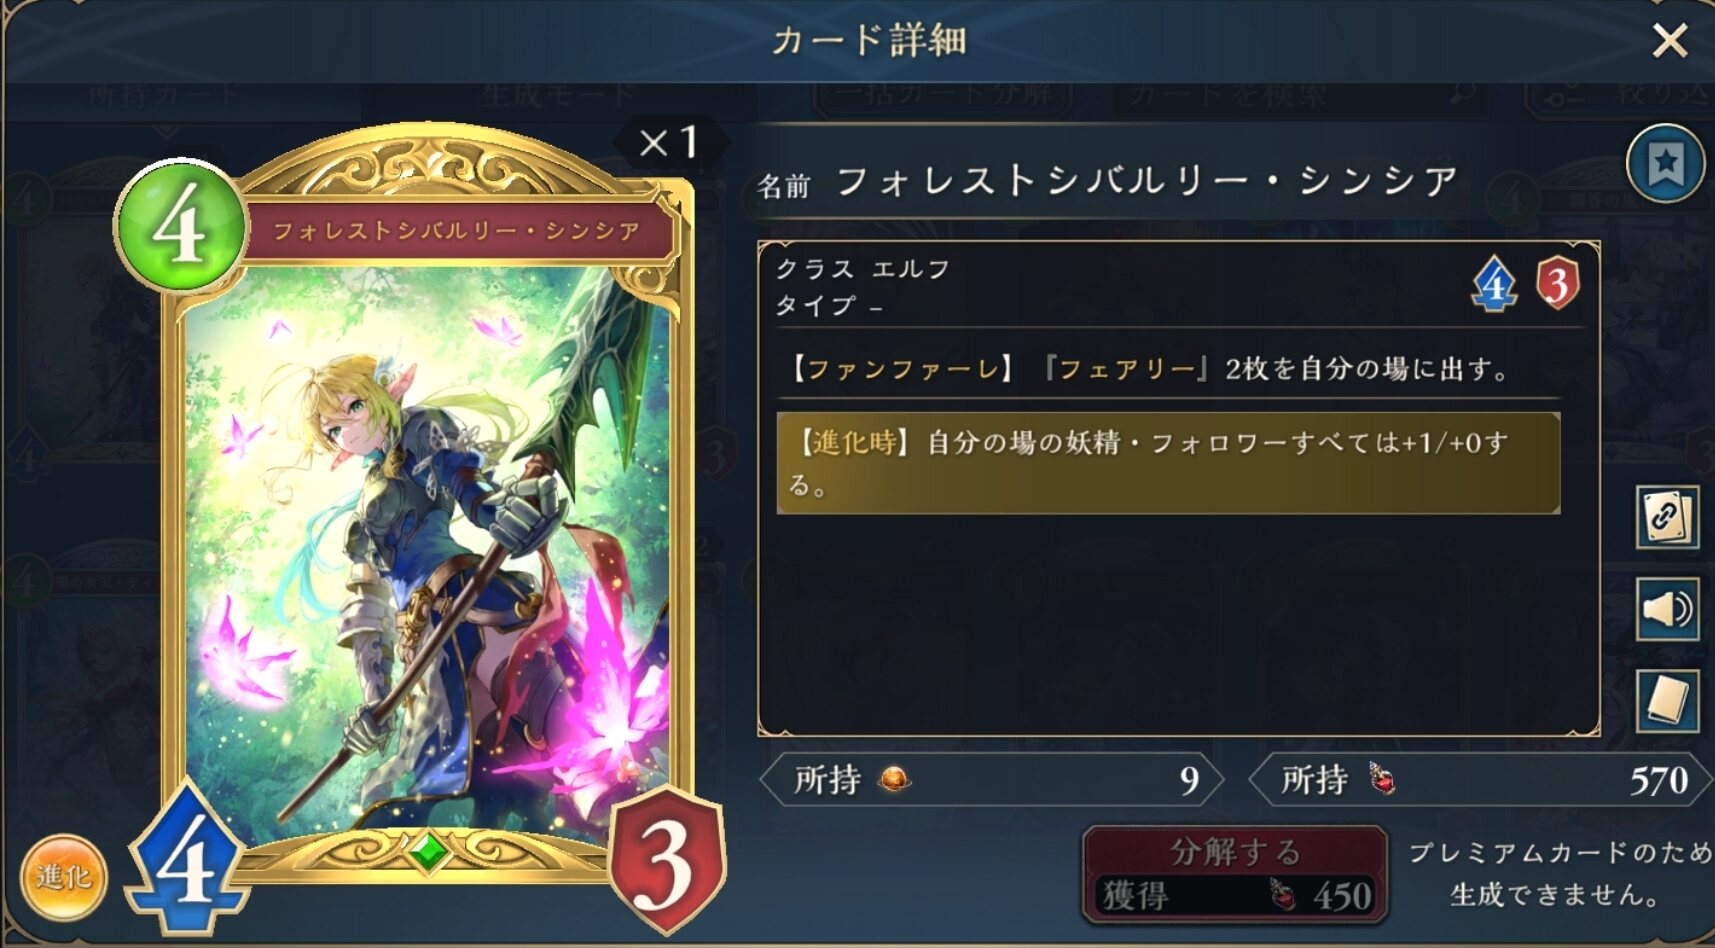The height and width of the screenshot is (948, 1715).
Task: Click the green cost 4 orb
Action: tap(181, 224)
